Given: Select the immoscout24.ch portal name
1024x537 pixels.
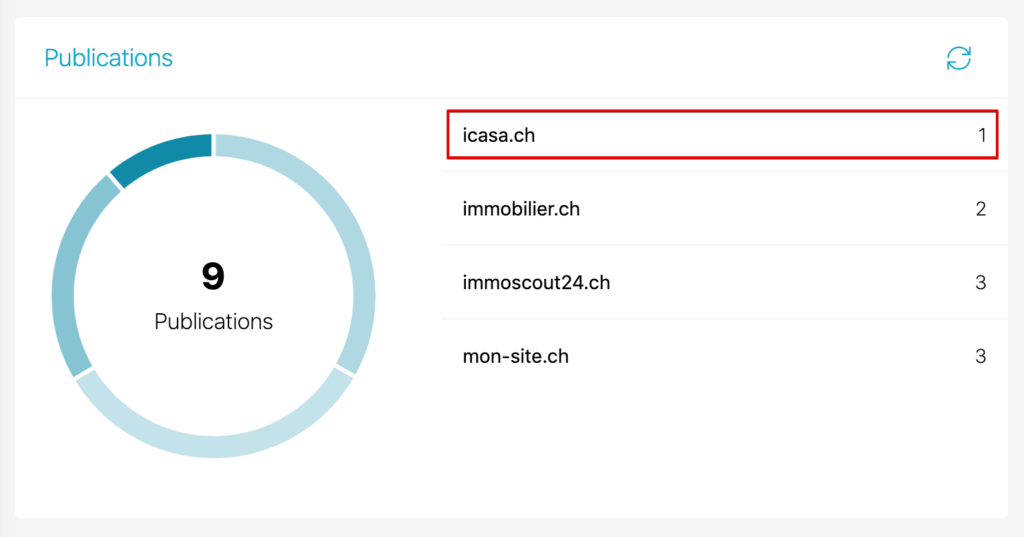Looking at the screenshot, I should tap(536, 283).
